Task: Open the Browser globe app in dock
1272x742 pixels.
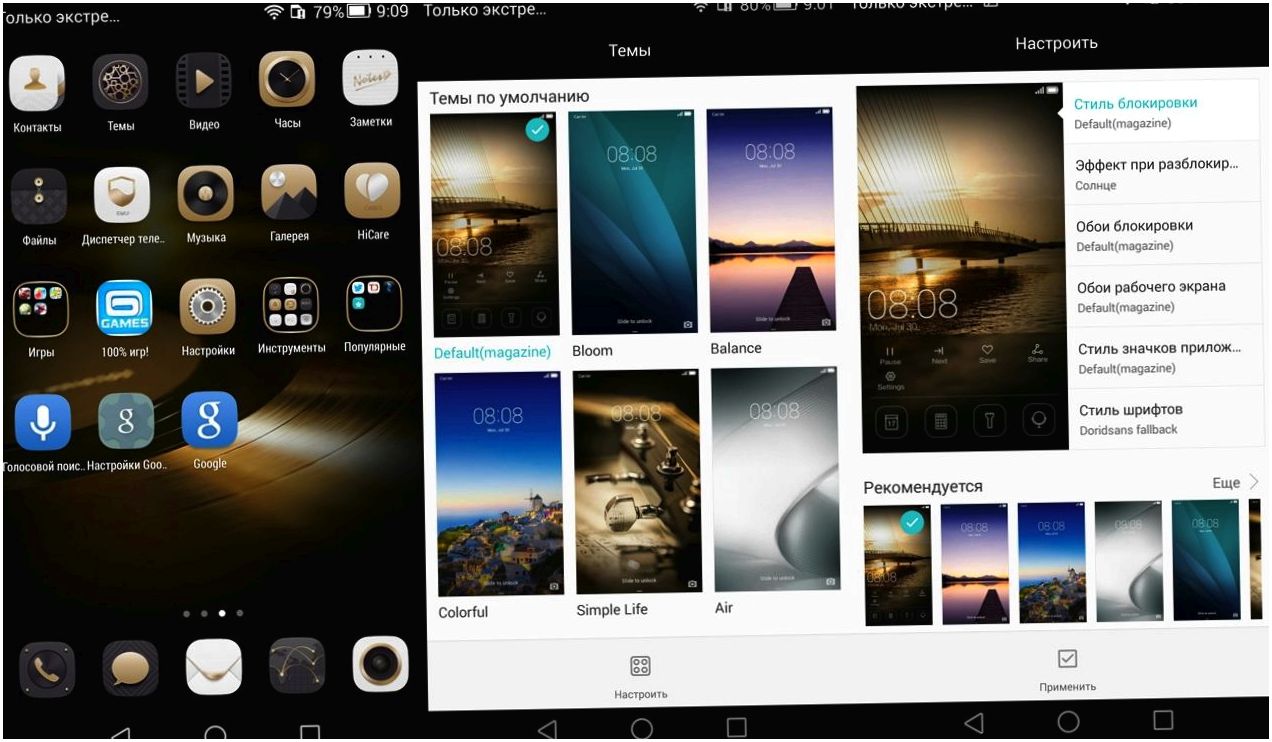Action: pyautogui.click(x=297, y=665)
